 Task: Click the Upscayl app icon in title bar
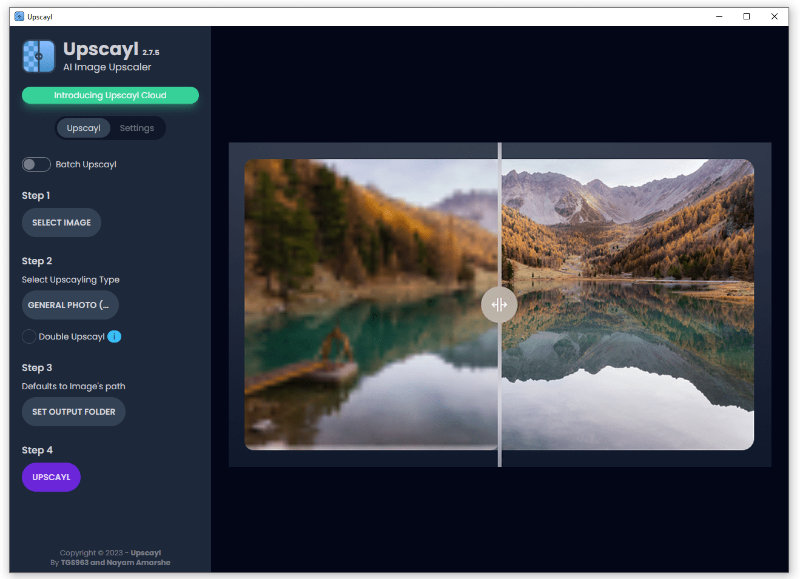pyautogui.click(x=19, y=16)
